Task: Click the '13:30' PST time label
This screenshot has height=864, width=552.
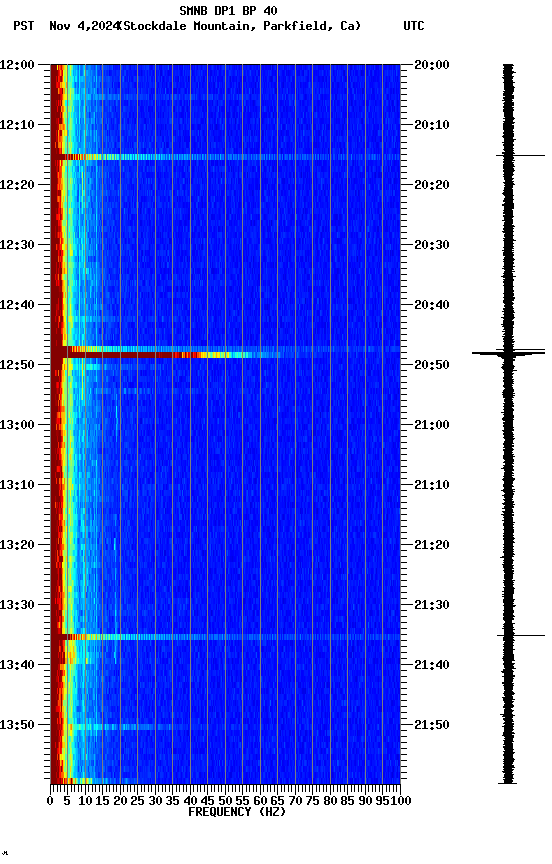Action: pos(17,605)
